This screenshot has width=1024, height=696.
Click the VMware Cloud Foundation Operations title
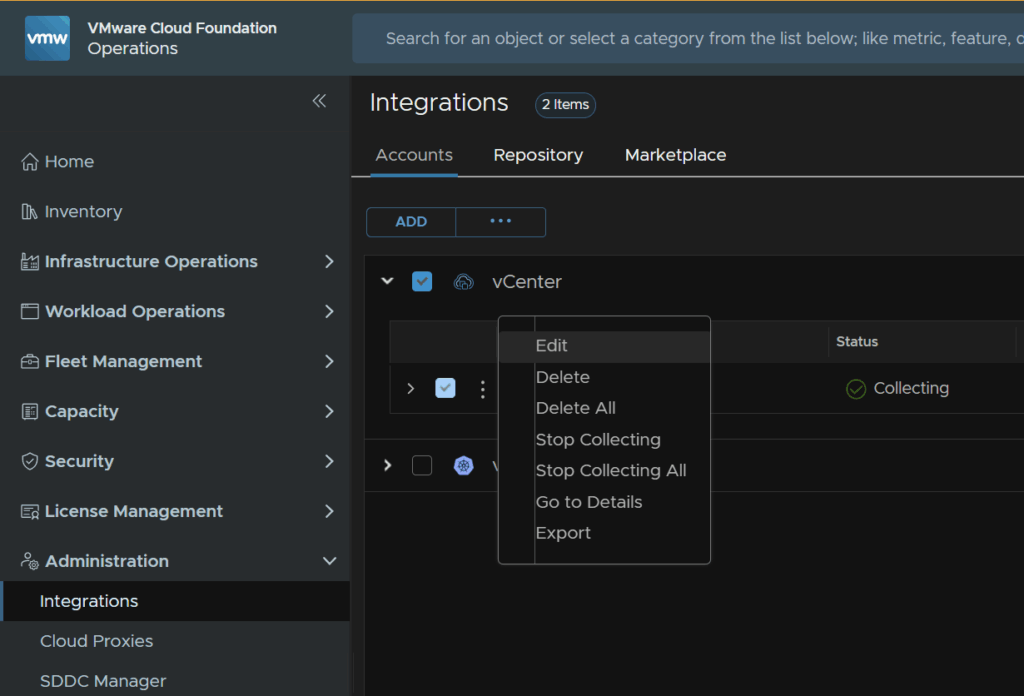(x=182, y=38)
